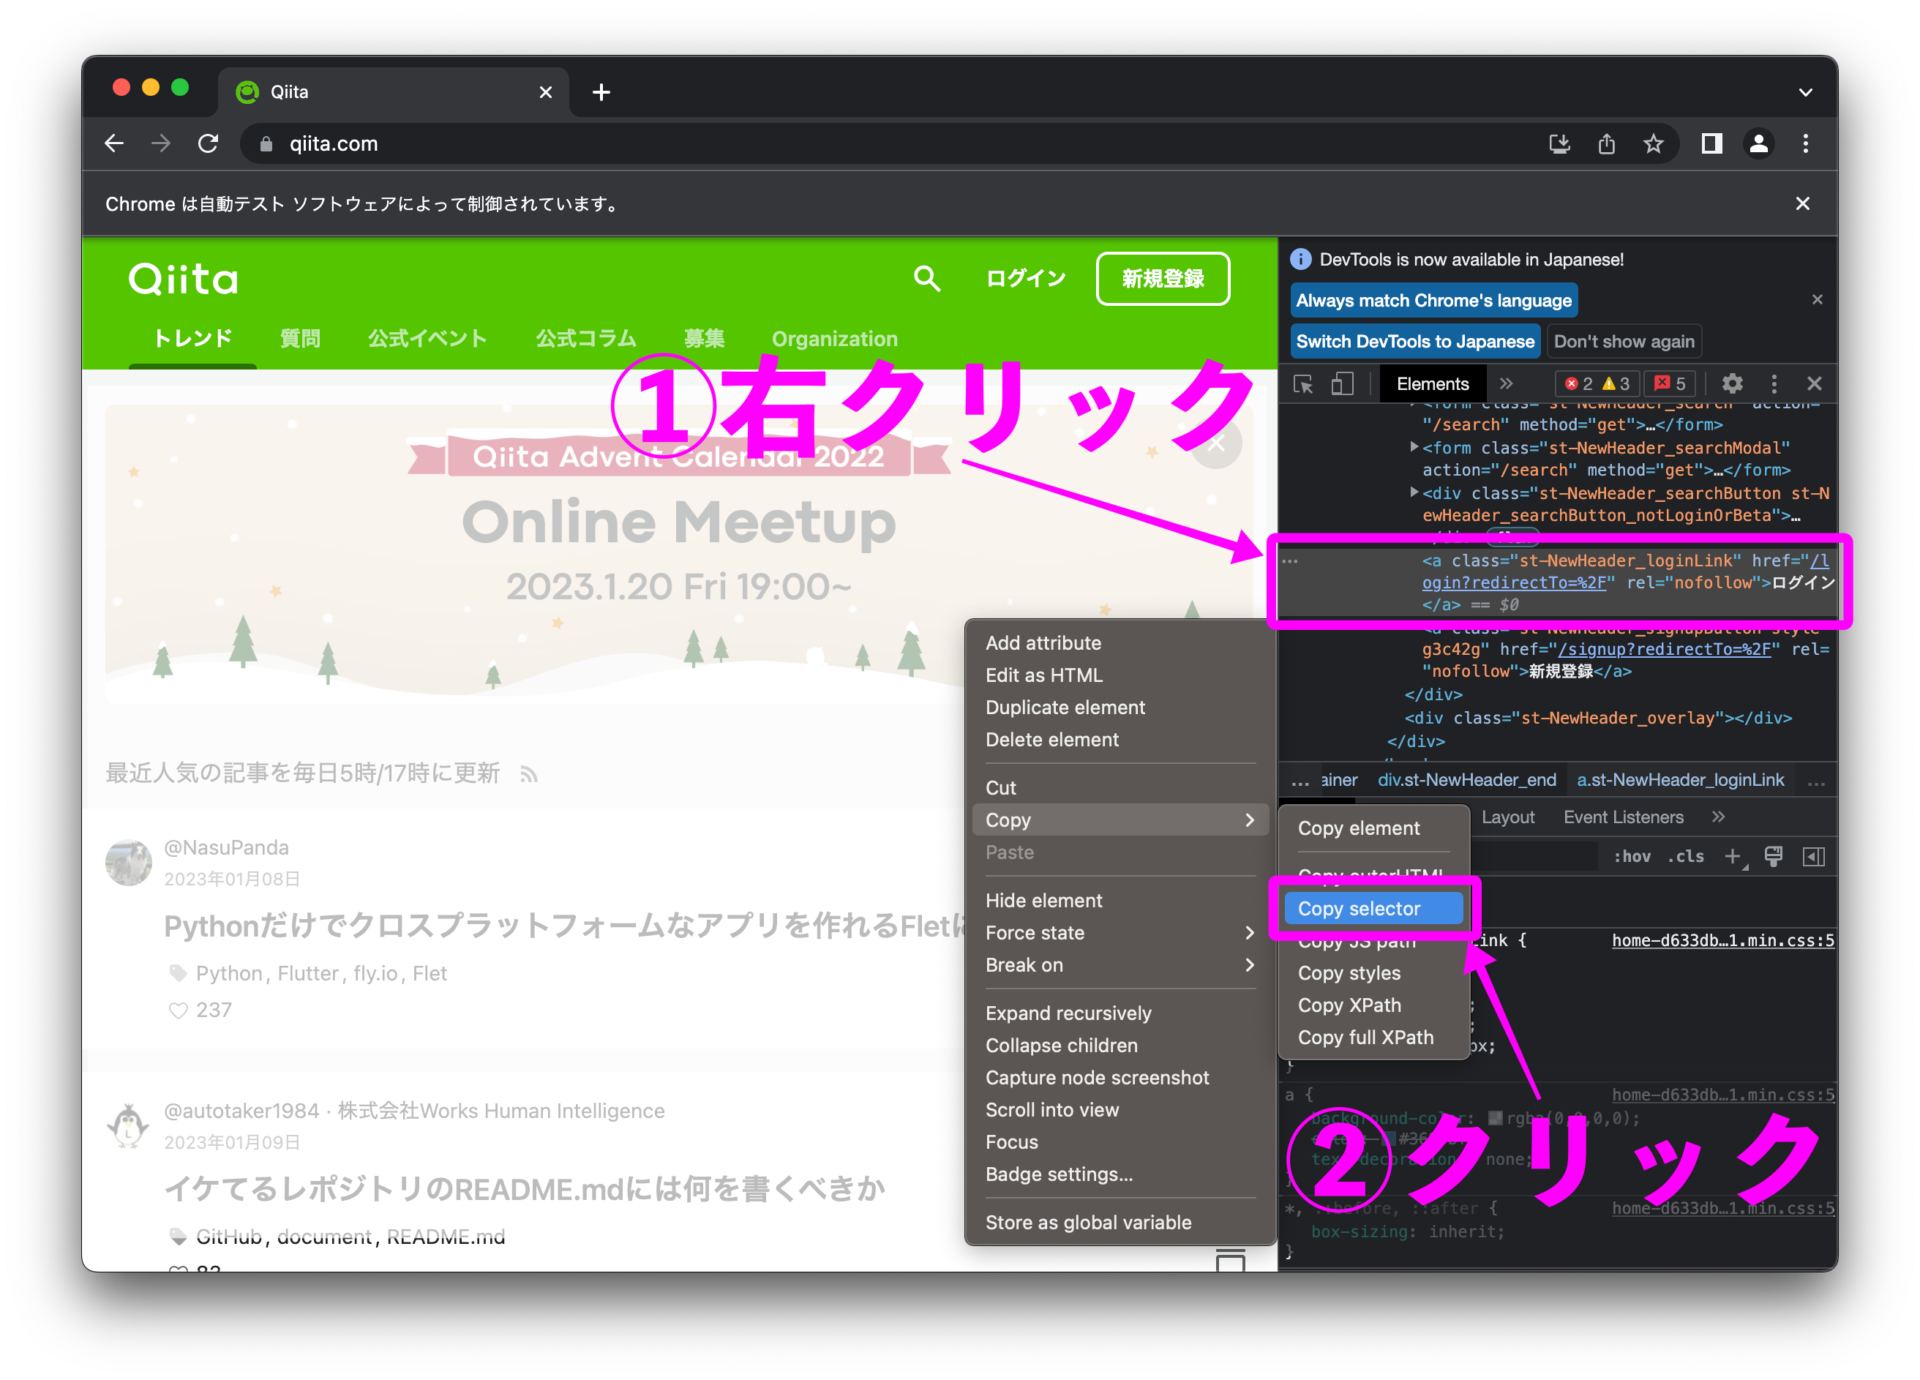Toggle the device toolbar icon
The image size is (1920, 1380).
pyautogui.click(x=1342, y=383)
